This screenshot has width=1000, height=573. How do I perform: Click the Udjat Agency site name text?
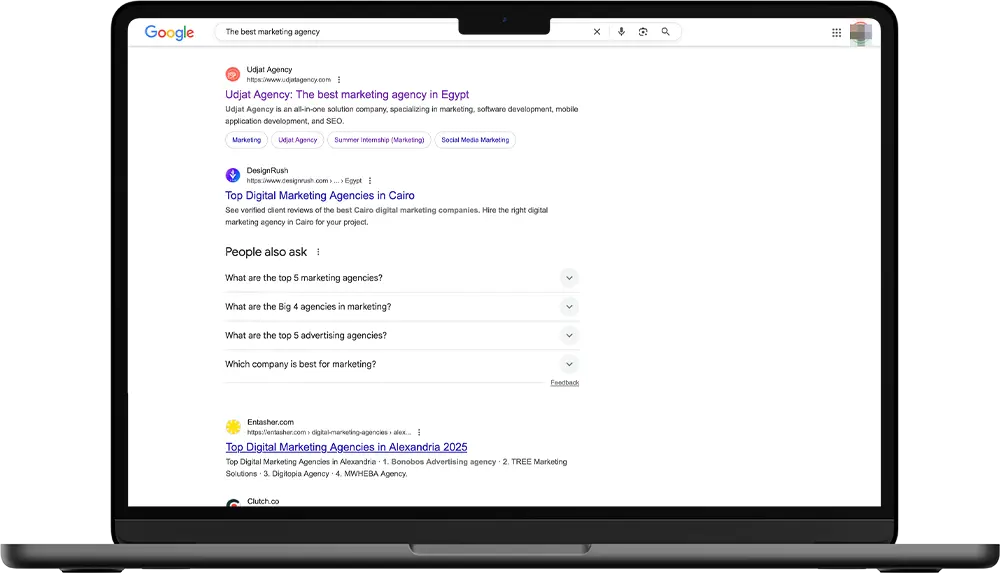click(269, 70)
